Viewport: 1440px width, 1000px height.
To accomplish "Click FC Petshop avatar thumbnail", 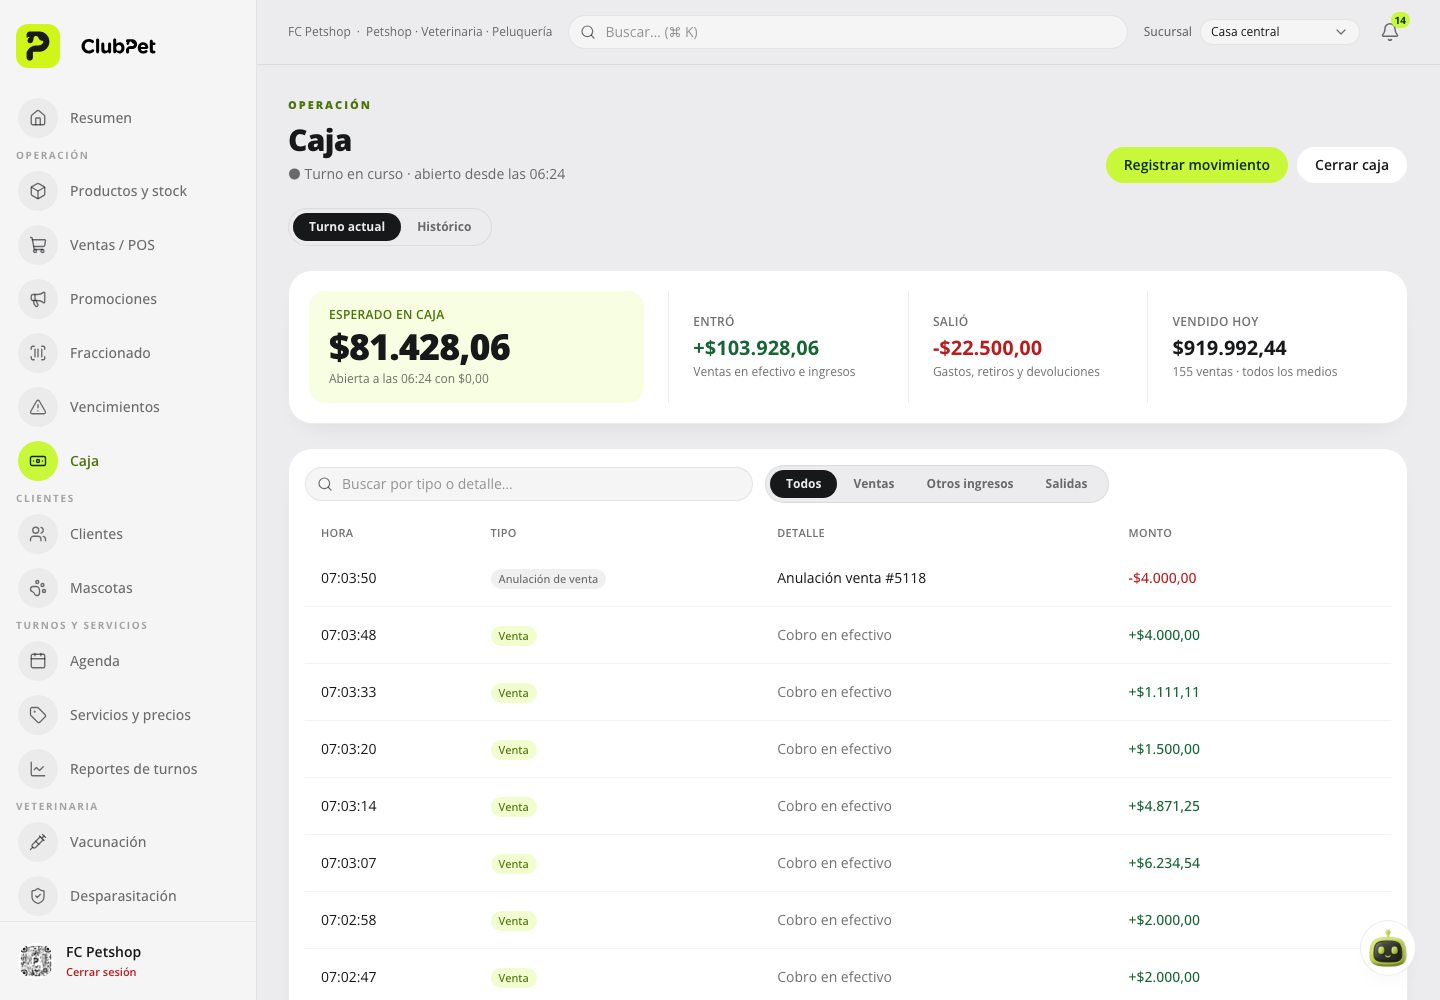I will pyautogui.click(x=36, y=961).
